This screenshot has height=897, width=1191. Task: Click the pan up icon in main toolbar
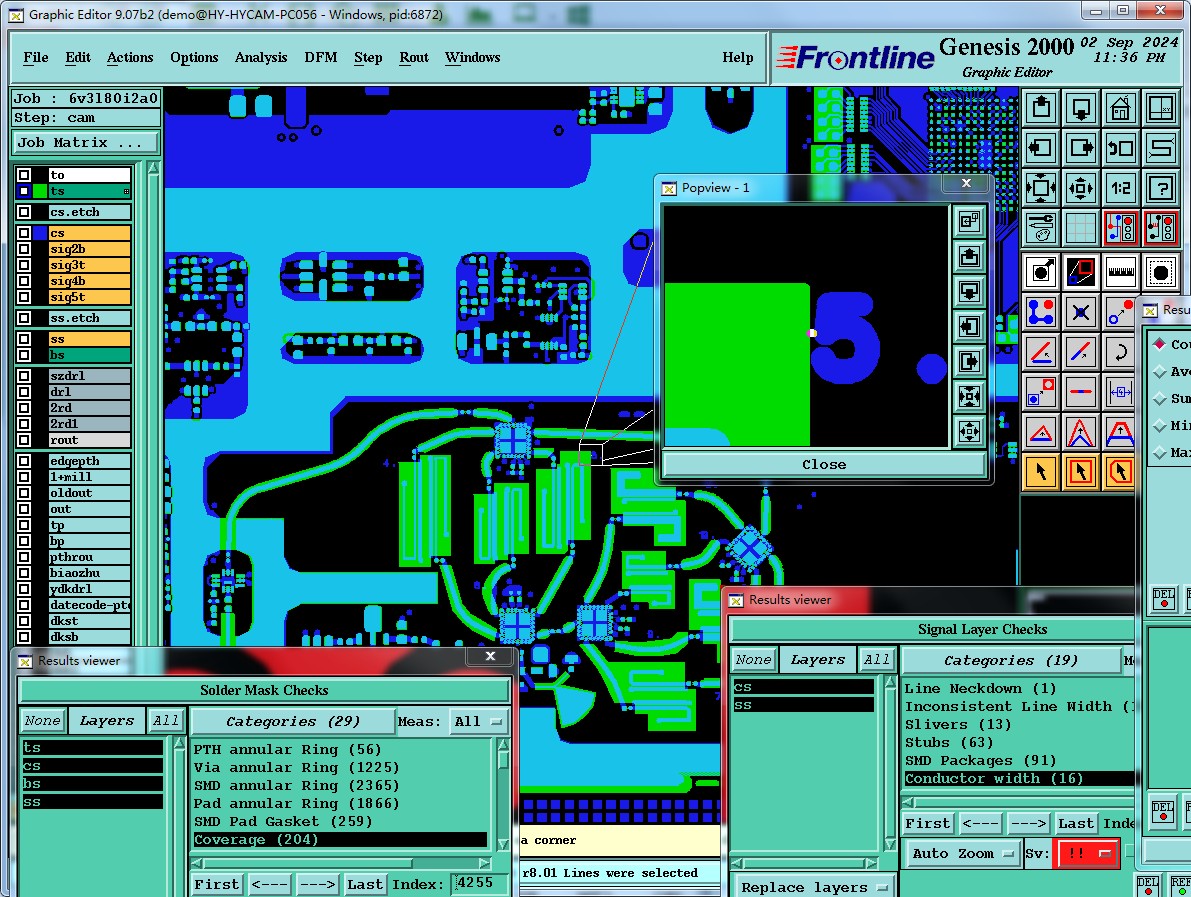coord(1041,108)
